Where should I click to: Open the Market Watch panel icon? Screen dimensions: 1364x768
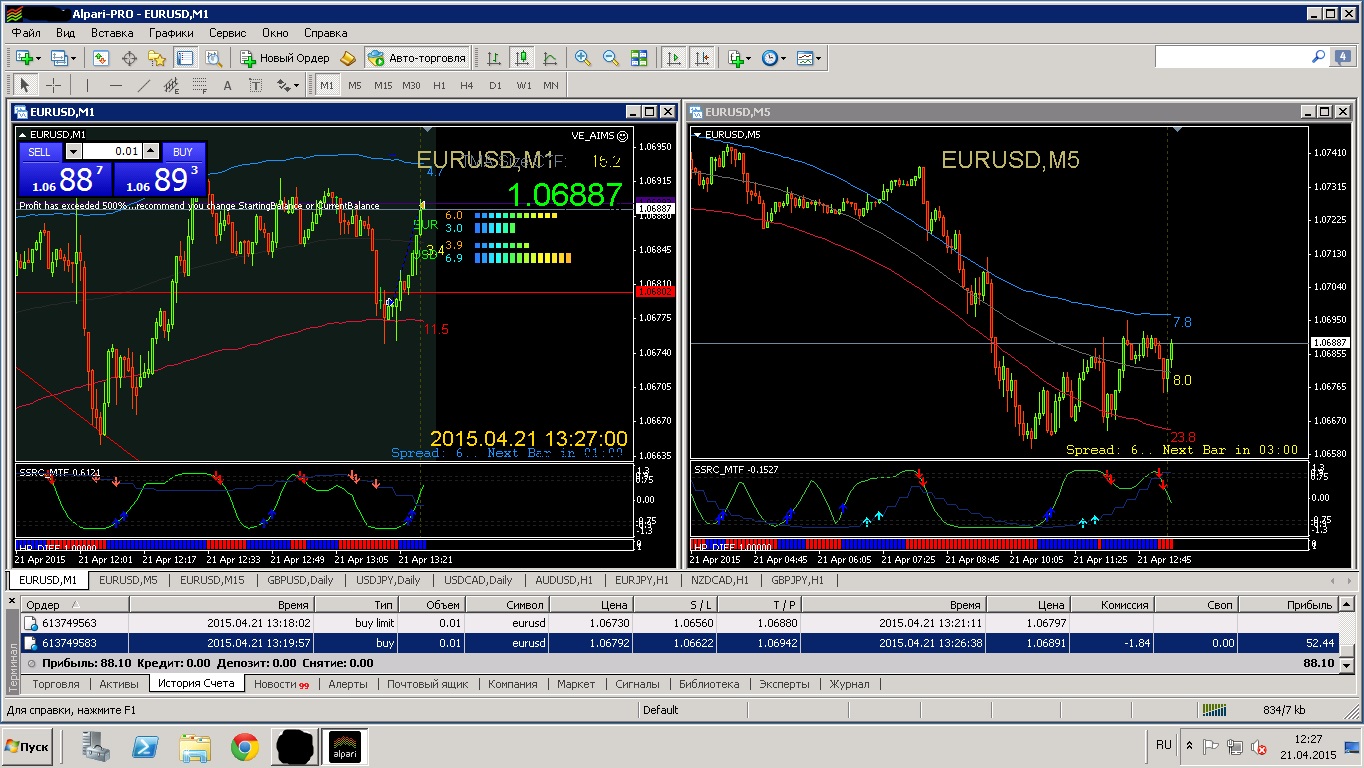click(101, 58)
